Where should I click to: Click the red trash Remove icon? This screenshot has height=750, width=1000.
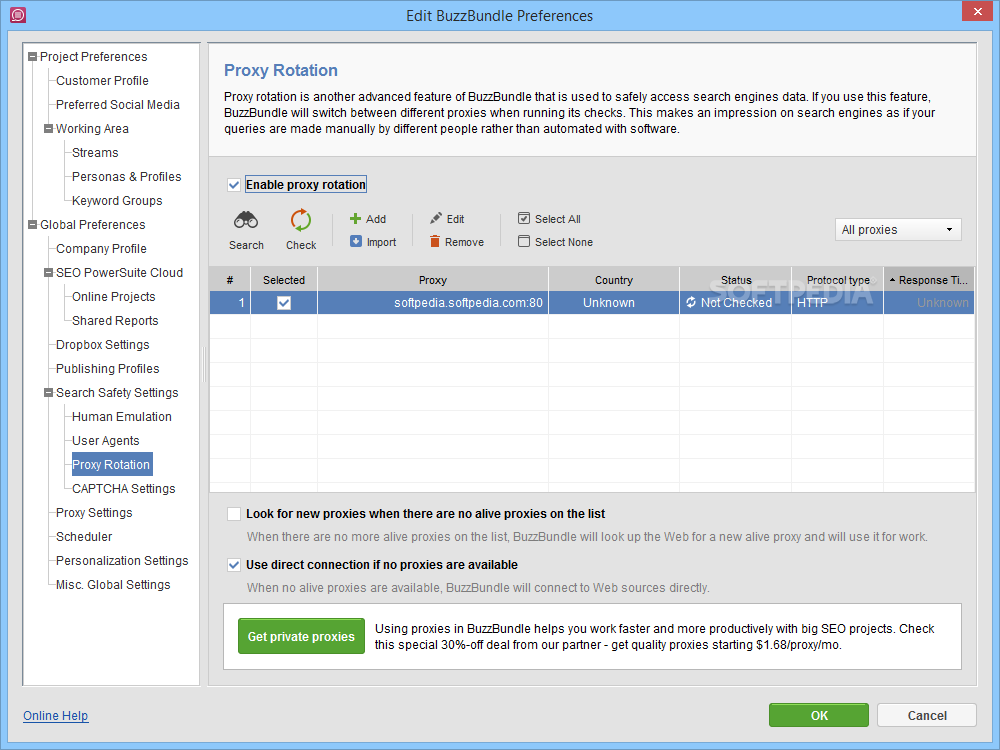435,242
